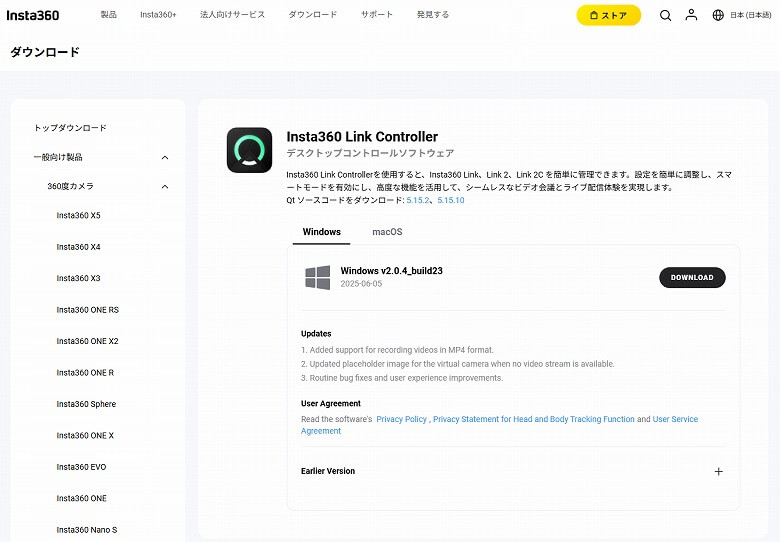
Task: Switch to the macOS tab
Action: pos(387,232)
